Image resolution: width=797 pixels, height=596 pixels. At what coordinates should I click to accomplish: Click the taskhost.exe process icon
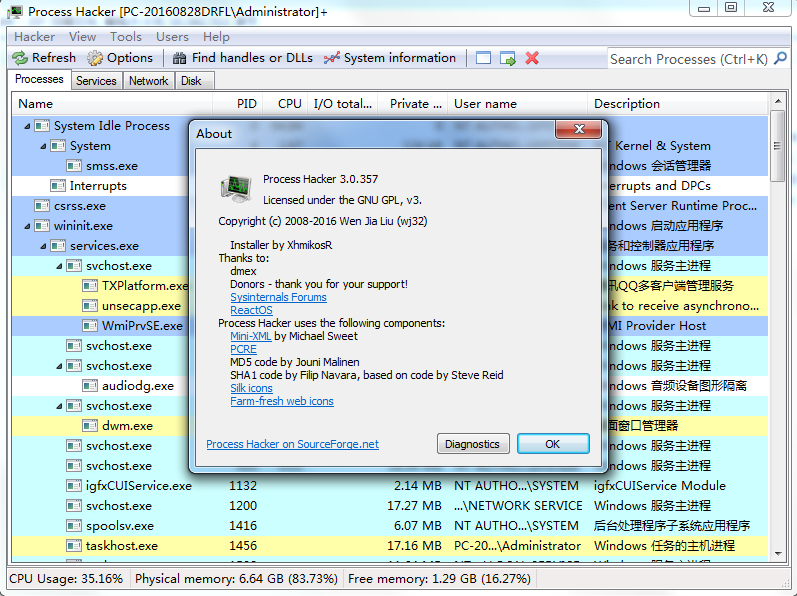click(74, 546)
